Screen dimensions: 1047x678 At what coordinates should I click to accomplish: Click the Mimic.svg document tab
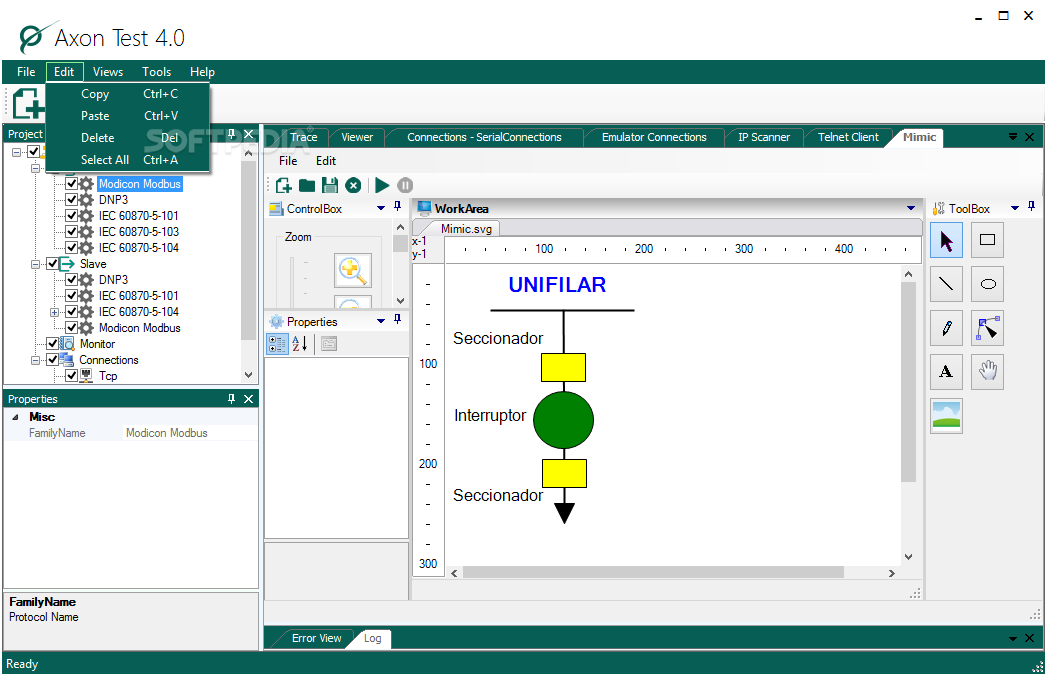(x=466, y=229)
